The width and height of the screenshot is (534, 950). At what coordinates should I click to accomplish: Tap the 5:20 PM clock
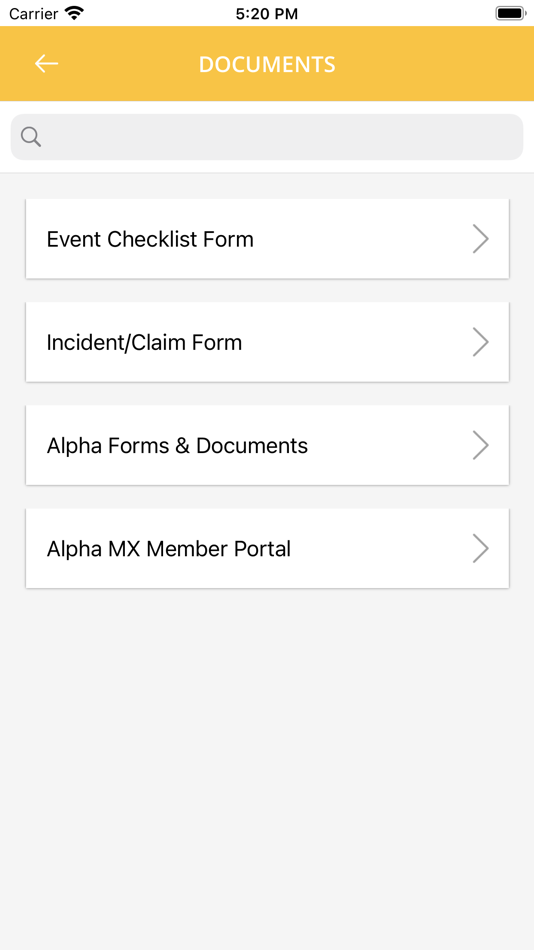tap(267, 13)
